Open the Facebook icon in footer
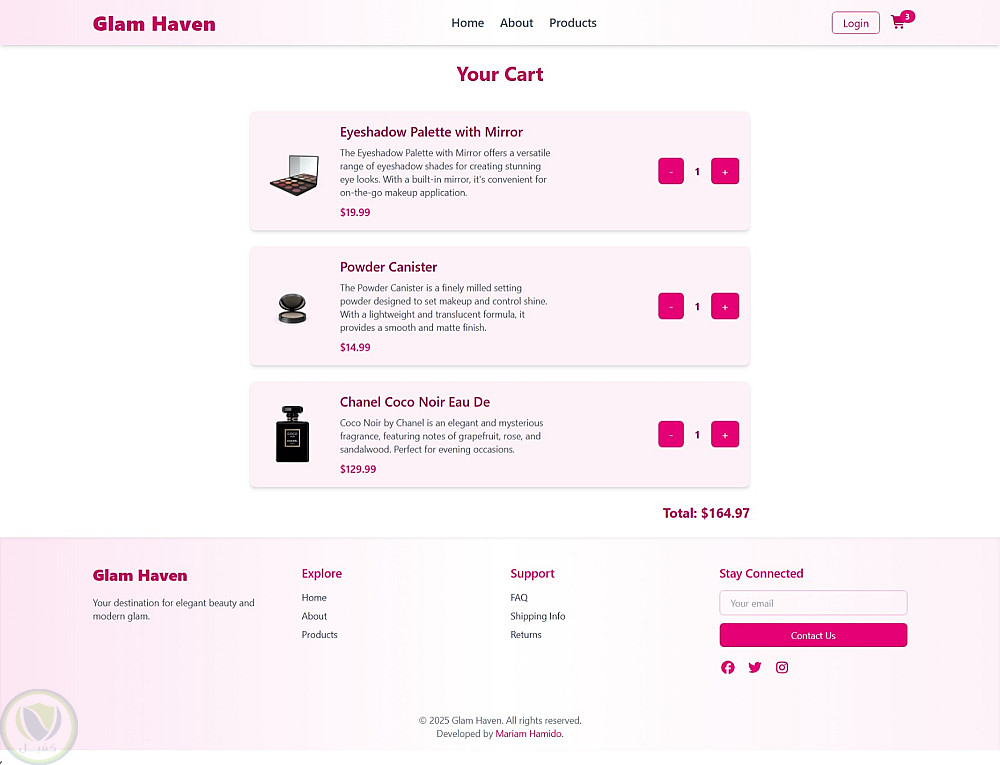1000x765 pixels. pos(728,667)
